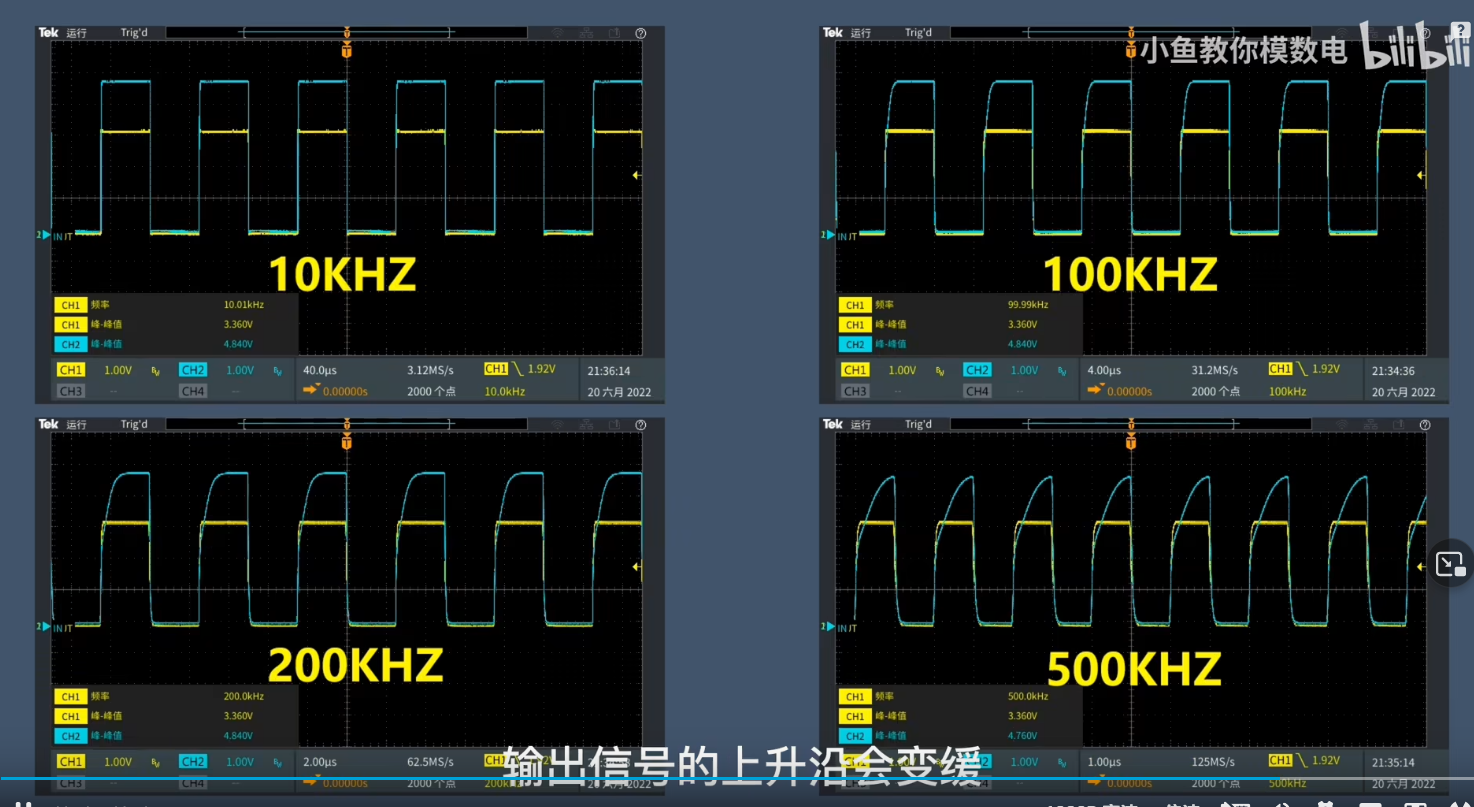Enable the CH3 channel on the 10KHZ scope
Image resolution: width=1474 pixels, height=807 pixels.
(70, 390)
